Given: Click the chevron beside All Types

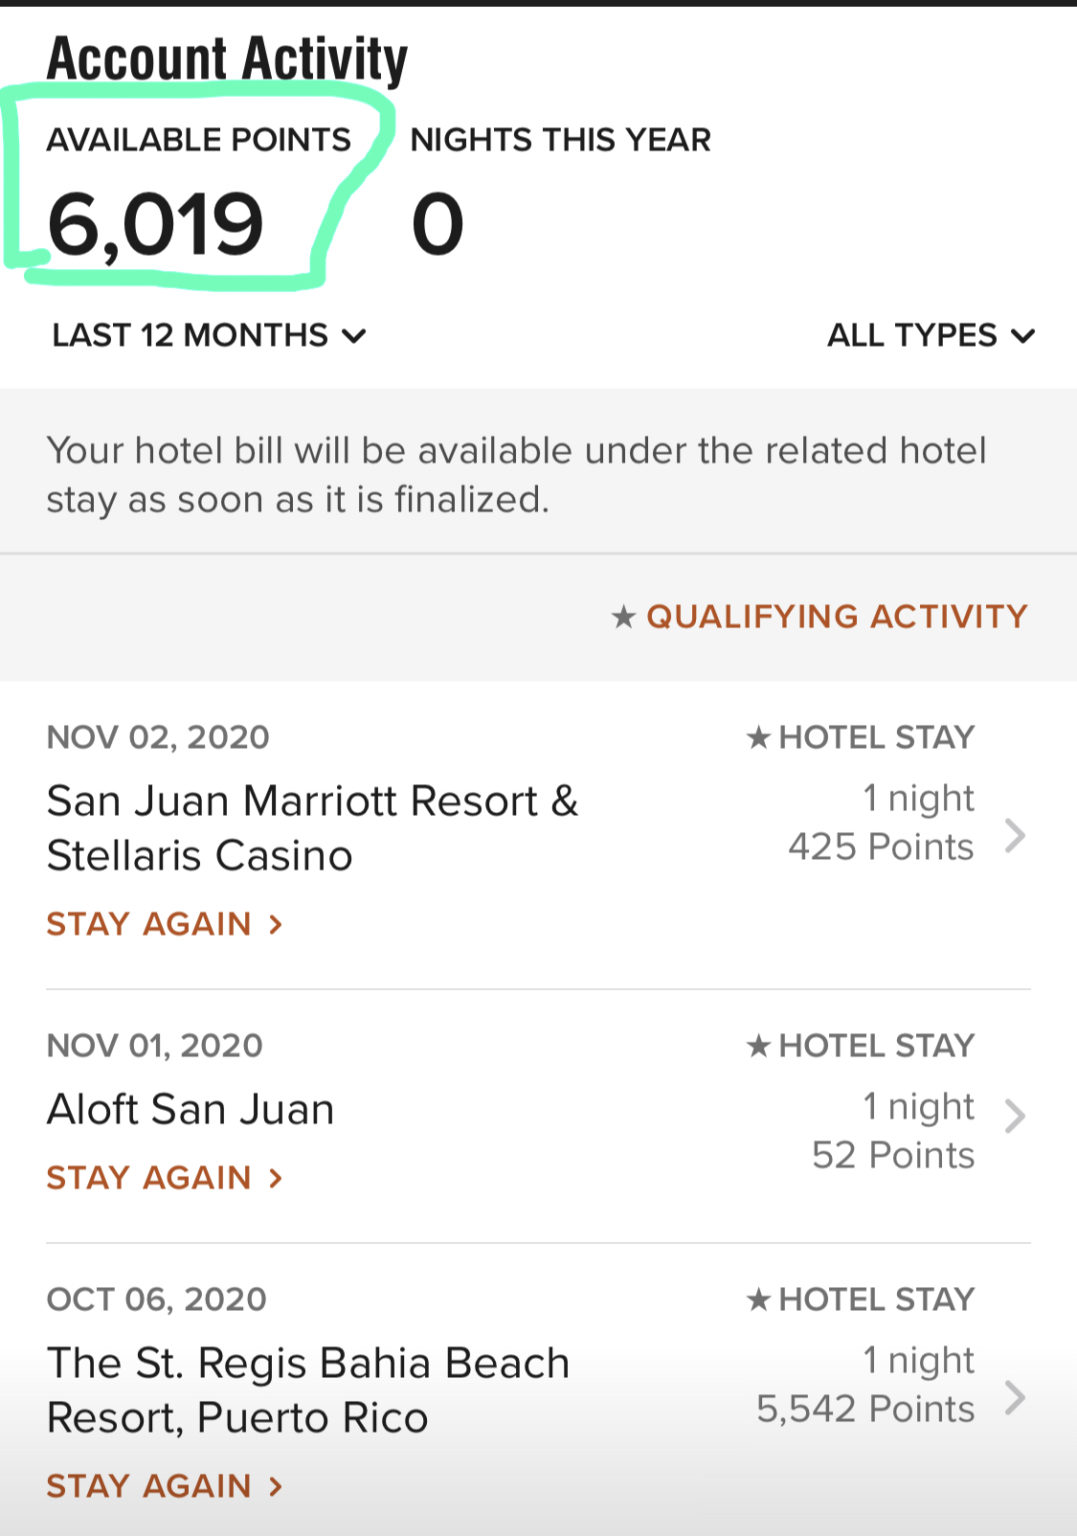Looking at the screenshot, I should click(1022, 336).
